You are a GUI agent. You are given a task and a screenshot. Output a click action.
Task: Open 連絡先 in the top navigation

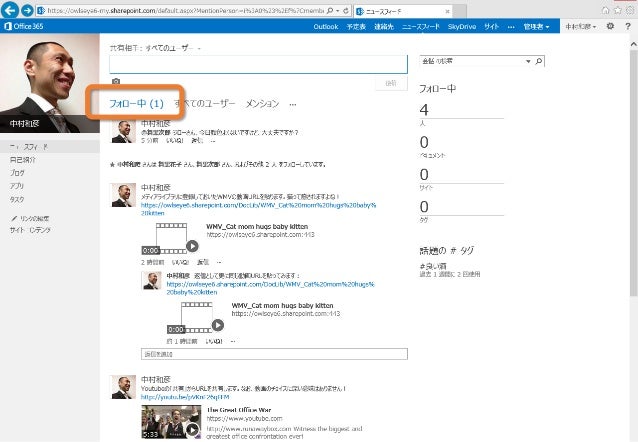coord(384,27)
